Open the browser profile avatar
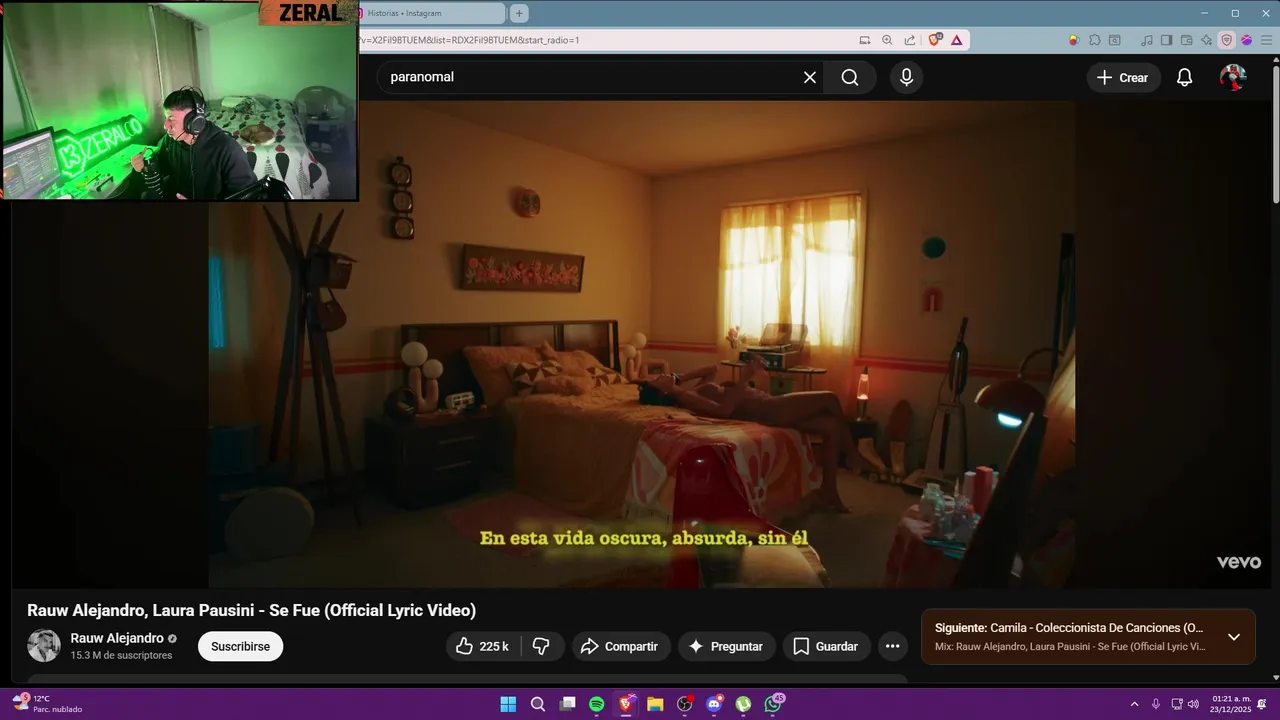1280x720 pixels. tap(1246, 40)
